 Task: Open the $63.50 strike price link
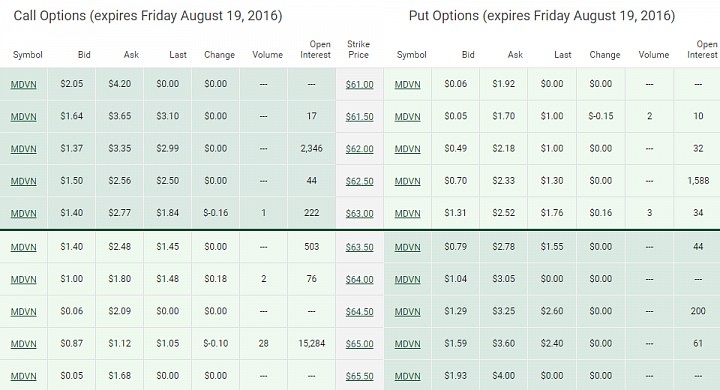coord(359,247)
